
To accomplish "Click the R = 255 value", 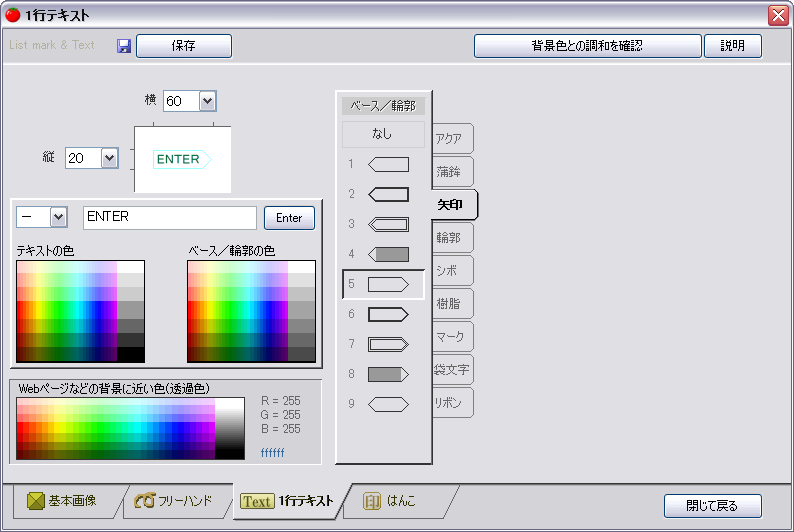I will (281, 401).
